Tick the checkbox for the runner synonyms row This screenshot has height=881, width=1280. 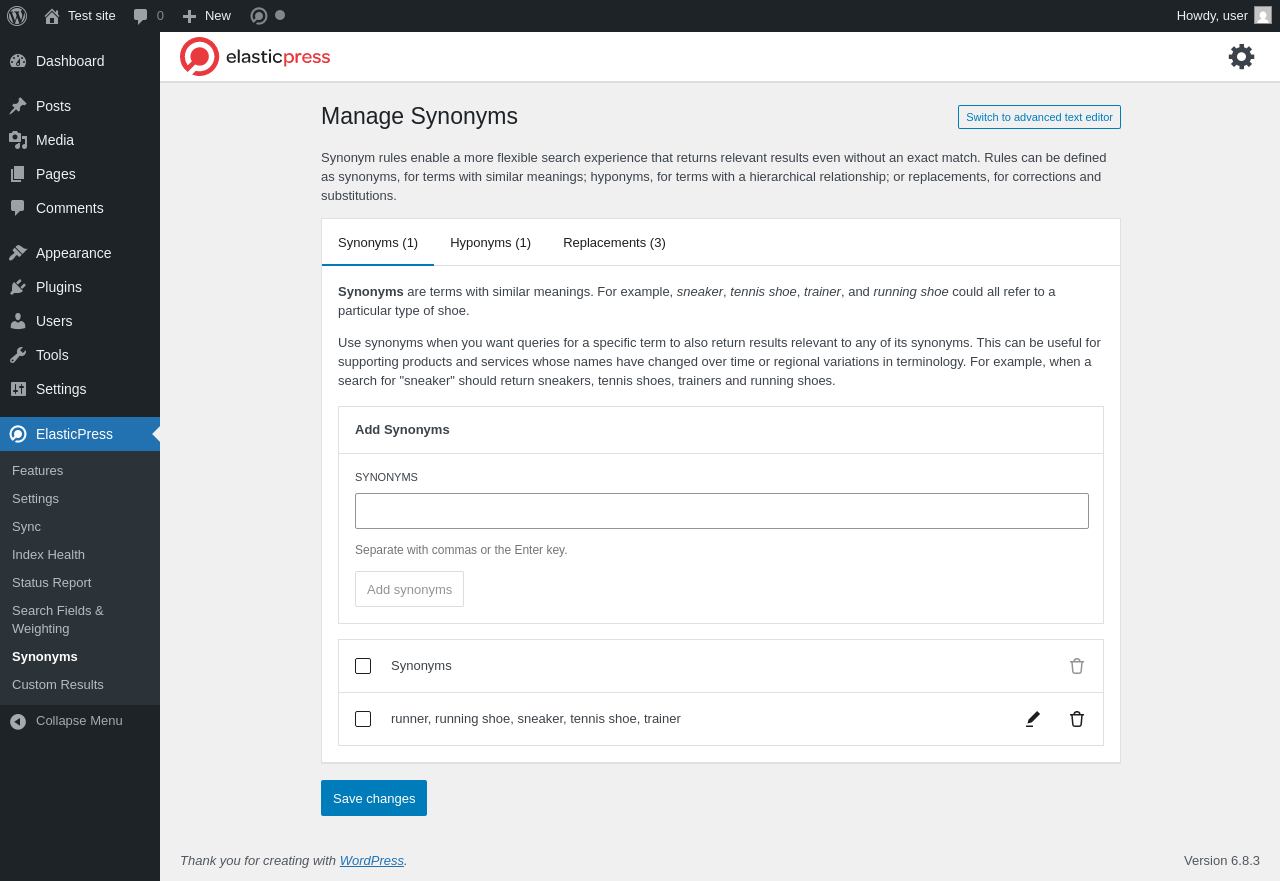coord(363,719)
